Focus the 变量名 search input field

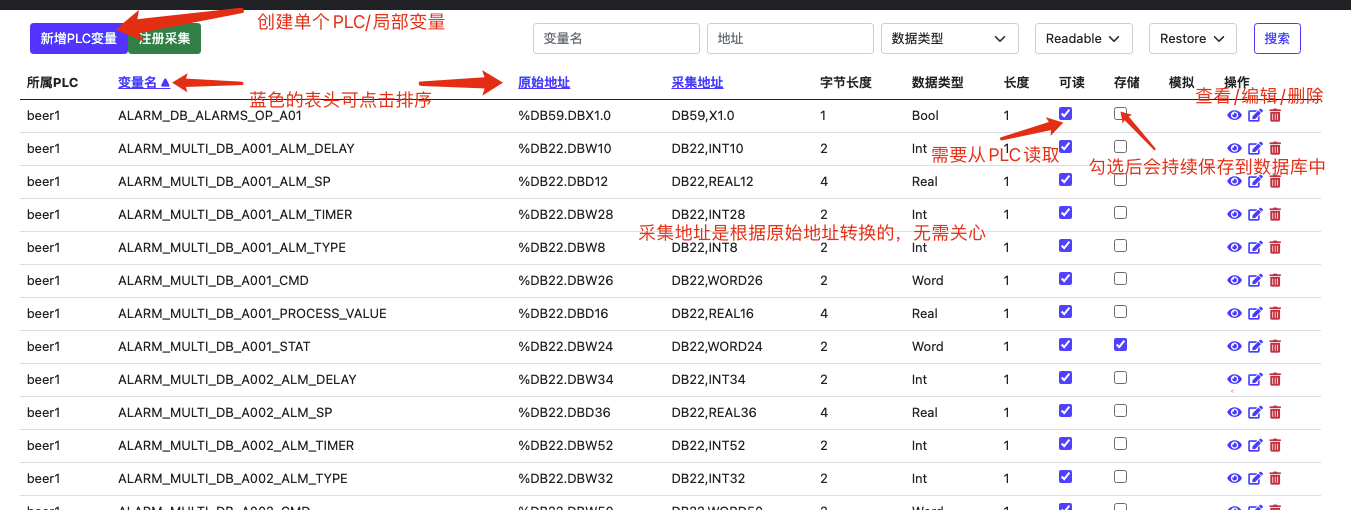click(x=615, y=39)
